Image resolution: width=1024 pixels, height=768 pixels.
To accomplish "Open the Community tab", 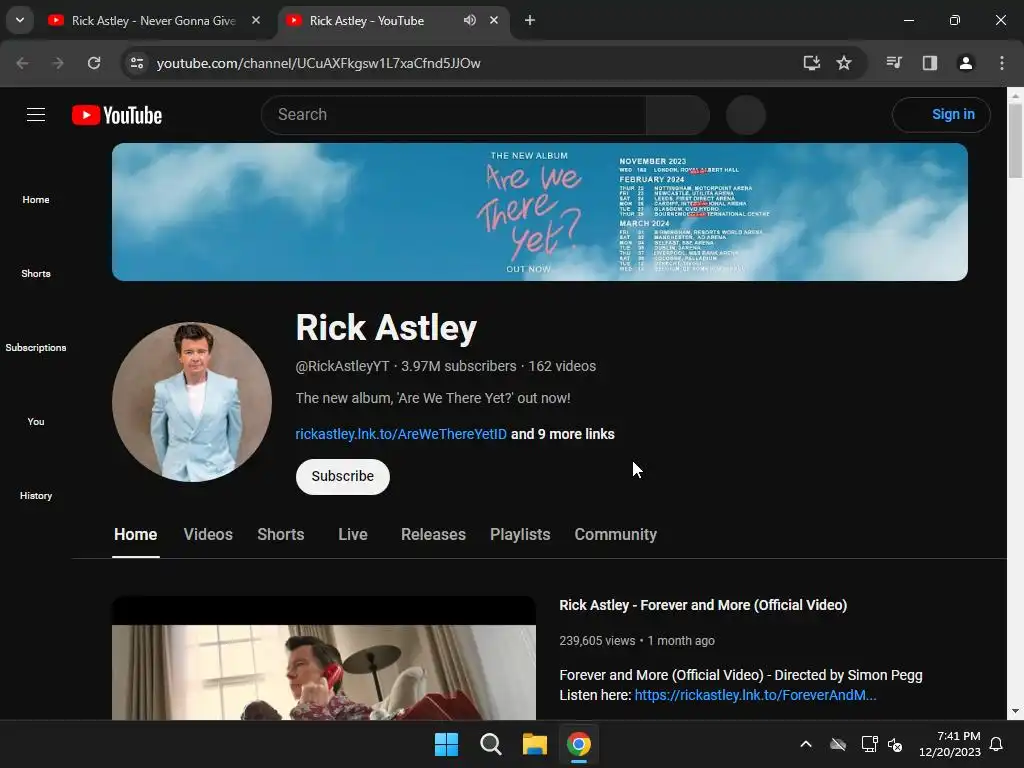I will [615, 534].
